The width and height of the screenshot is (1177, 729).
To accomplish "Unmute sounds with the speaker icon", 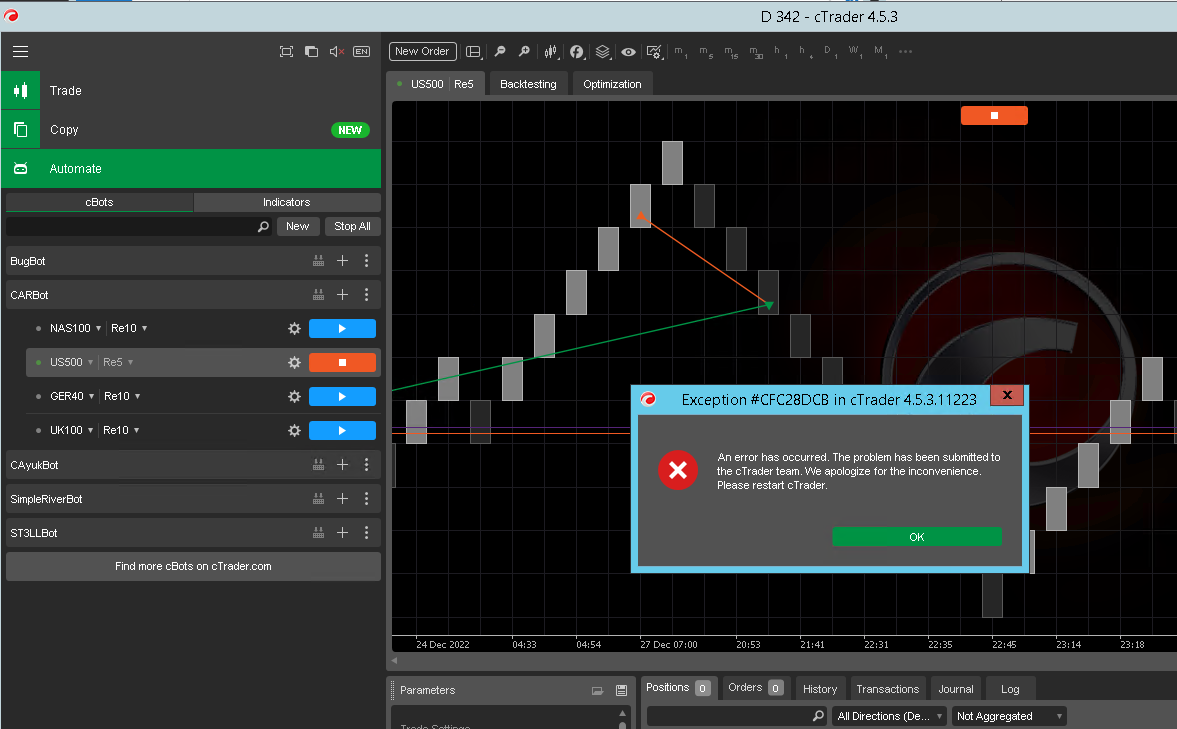I will 336,51.
